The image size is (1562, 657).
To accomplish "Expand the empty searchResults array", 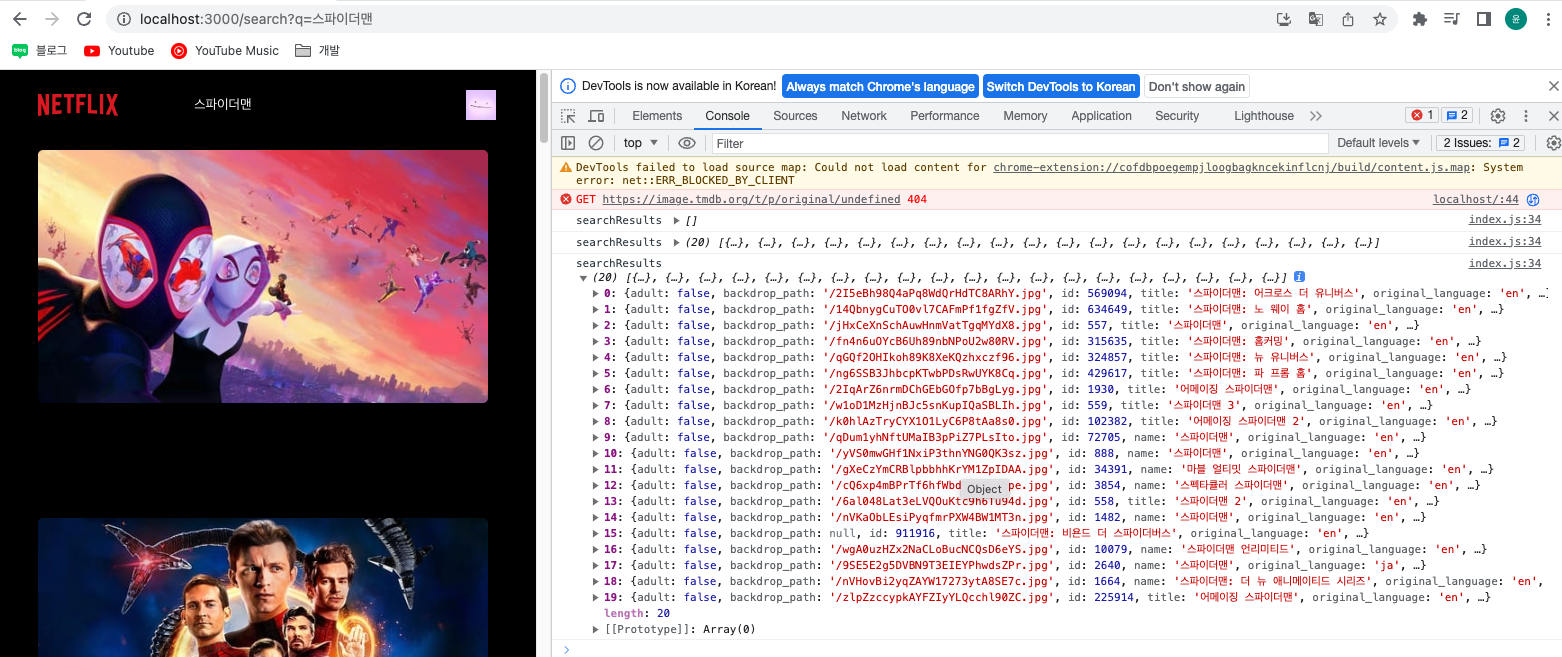I will [x=677, y=220].
